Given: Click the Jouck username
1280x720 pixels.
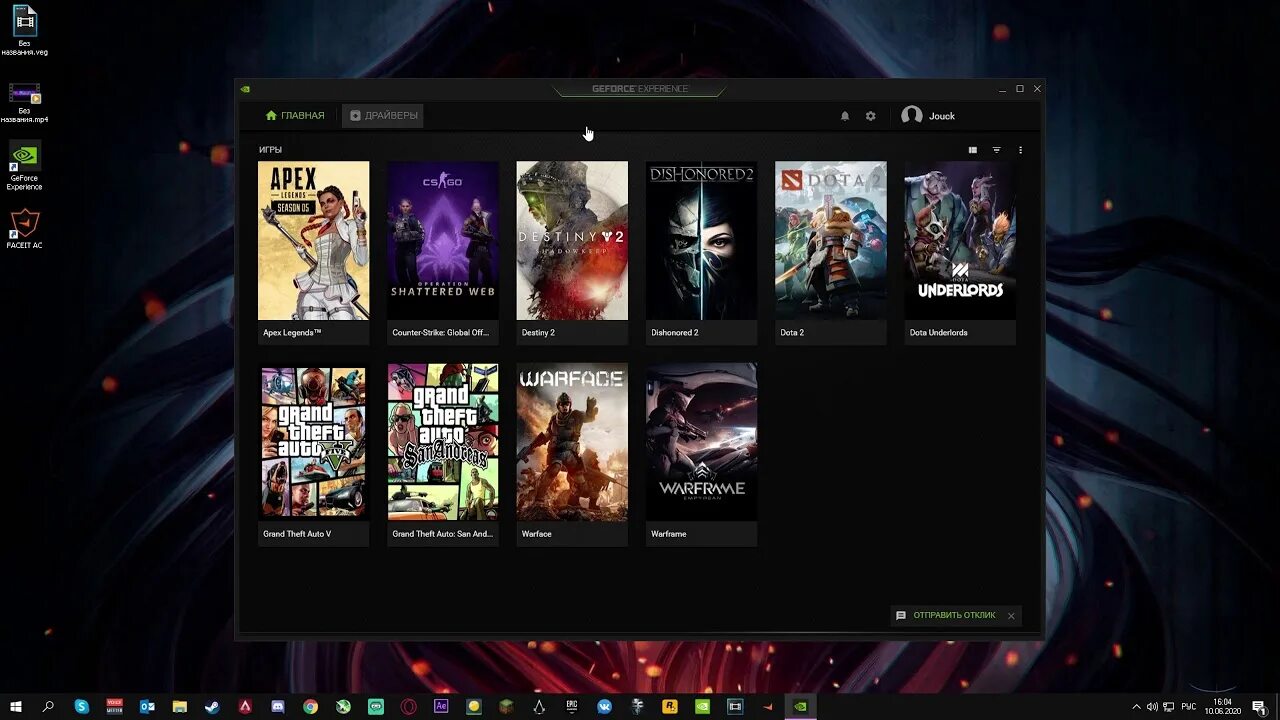Looking at the screenshot, I should pyautogui.click(x=942, y=116).
